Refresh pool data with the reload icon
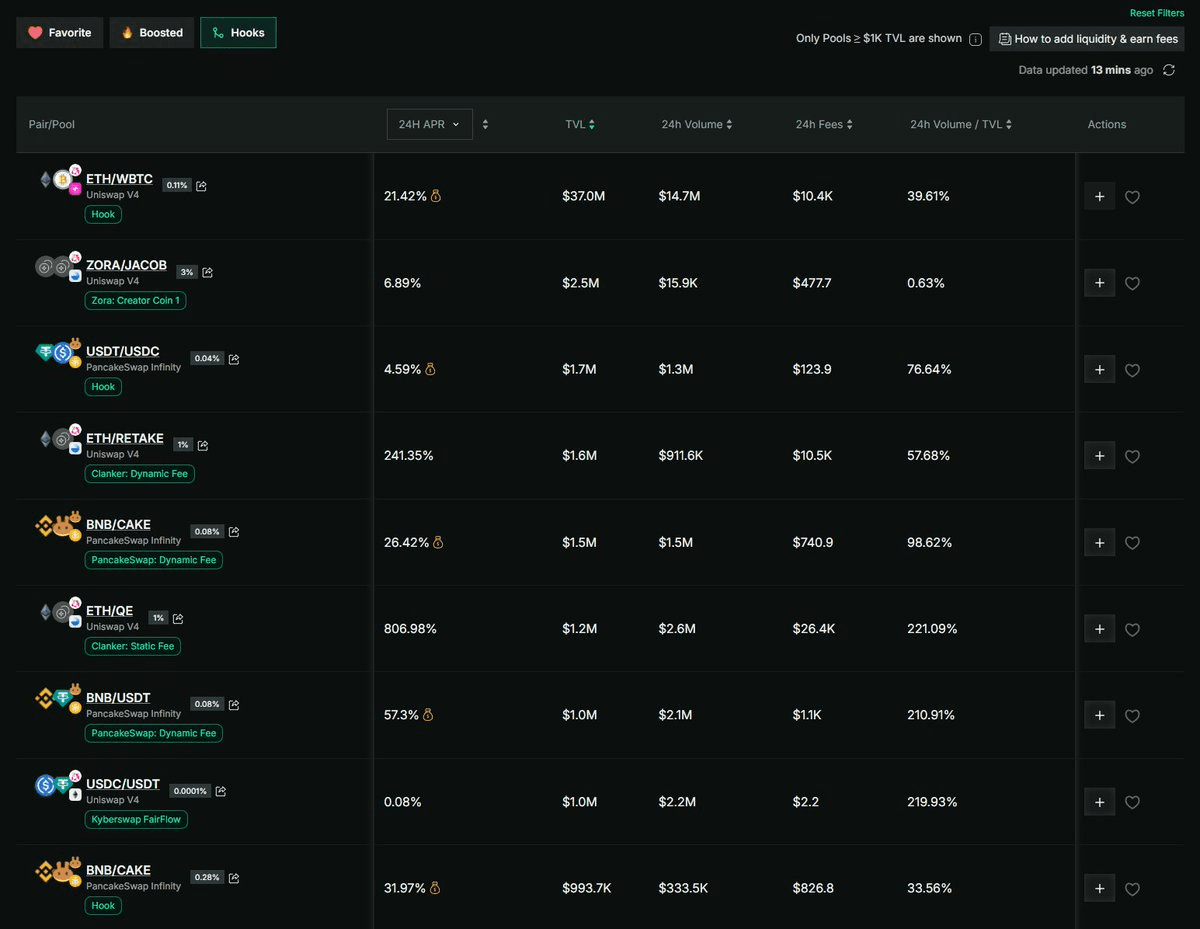The width and height of the screenshot is (1200, 929). (x=1169, y=70)
